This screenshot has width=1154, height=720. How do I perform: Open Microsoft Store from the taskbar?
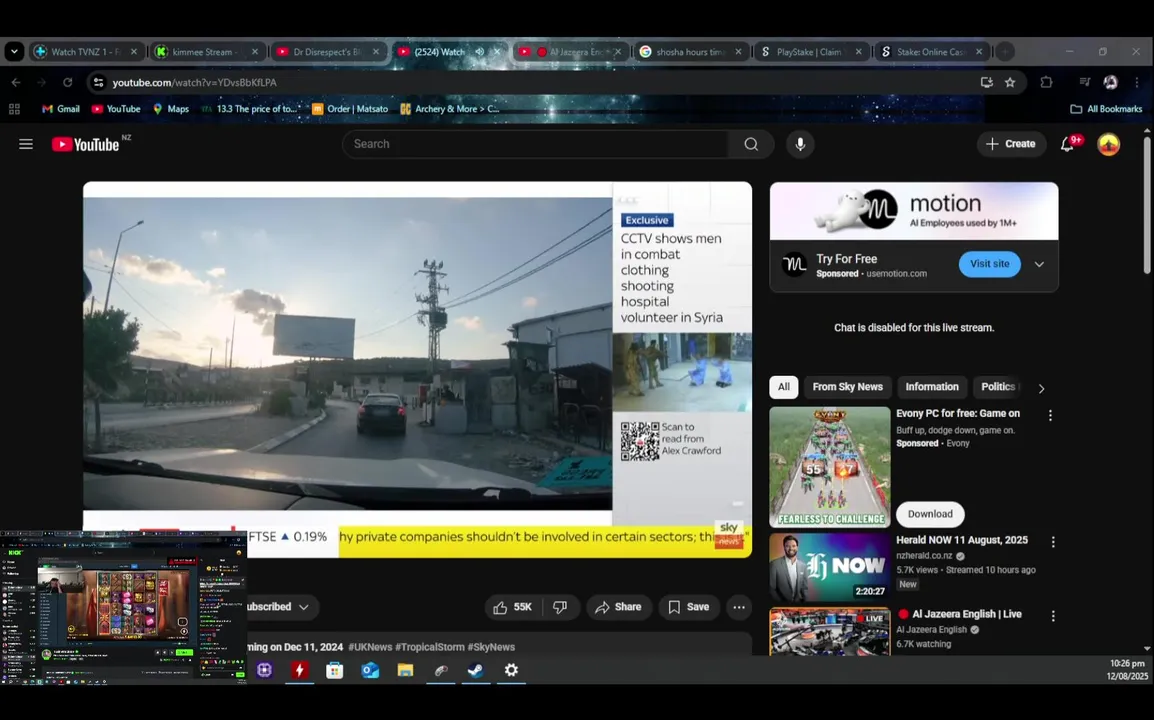point(334,670)
